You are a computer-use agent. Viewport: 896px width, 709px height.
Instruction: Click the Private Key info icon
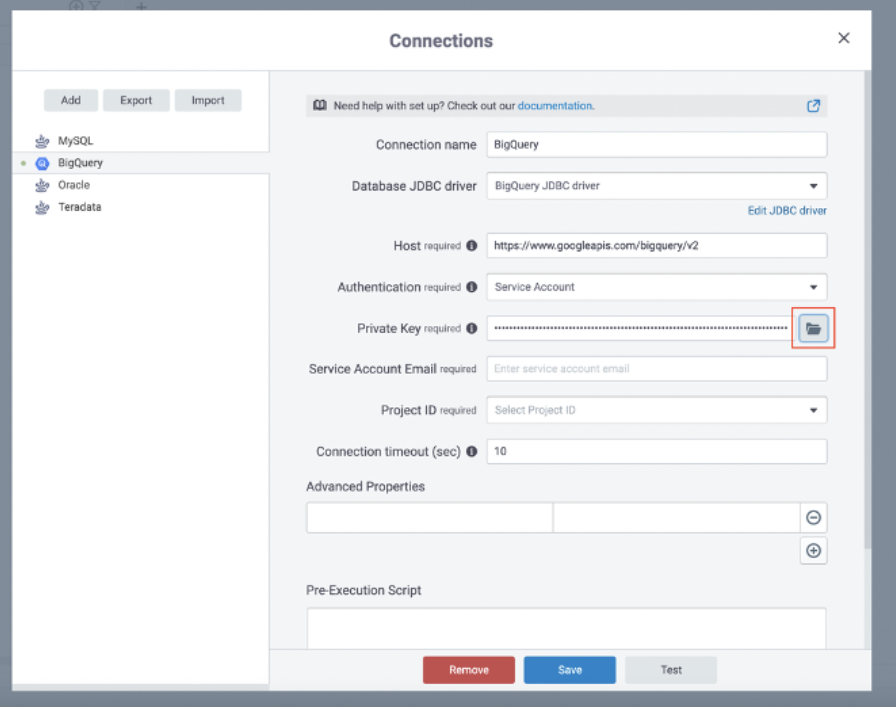(471, 329)
